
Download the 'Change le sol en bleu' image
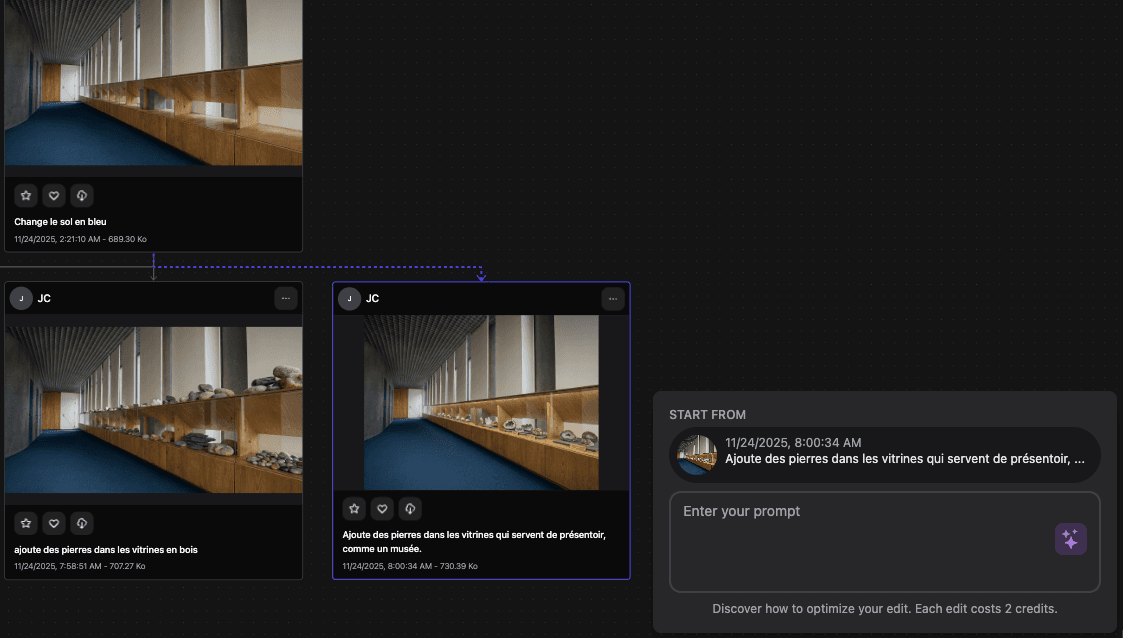[x=82, y=195]
